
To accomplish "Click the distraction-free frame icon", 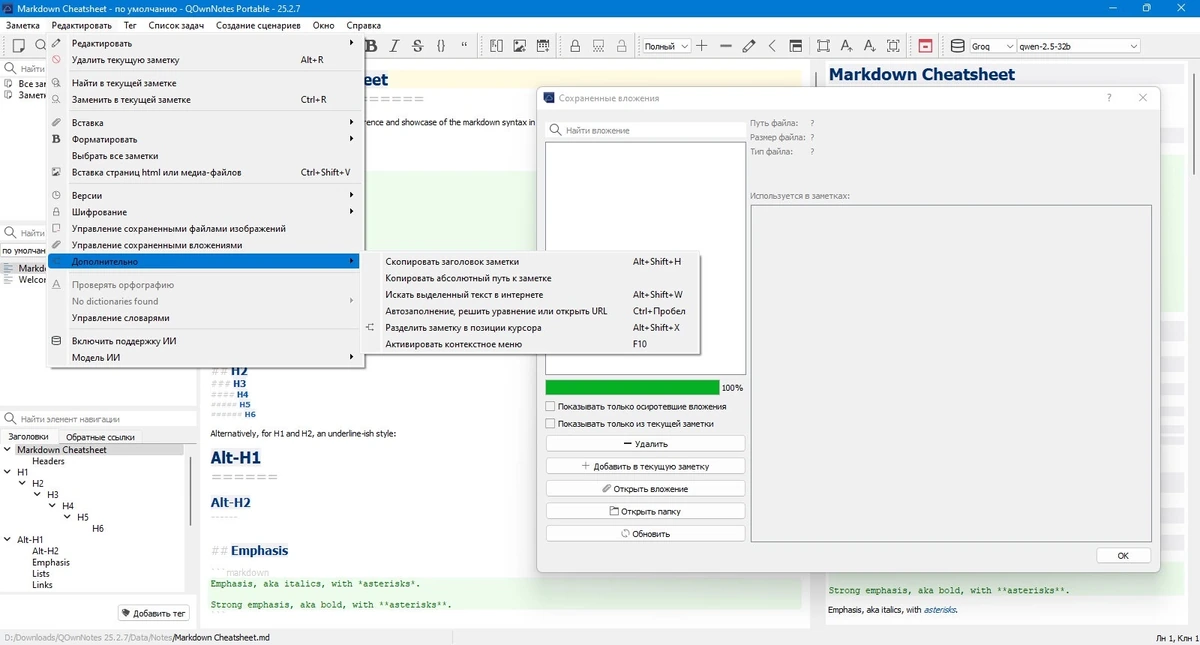I will coord(823,46).
